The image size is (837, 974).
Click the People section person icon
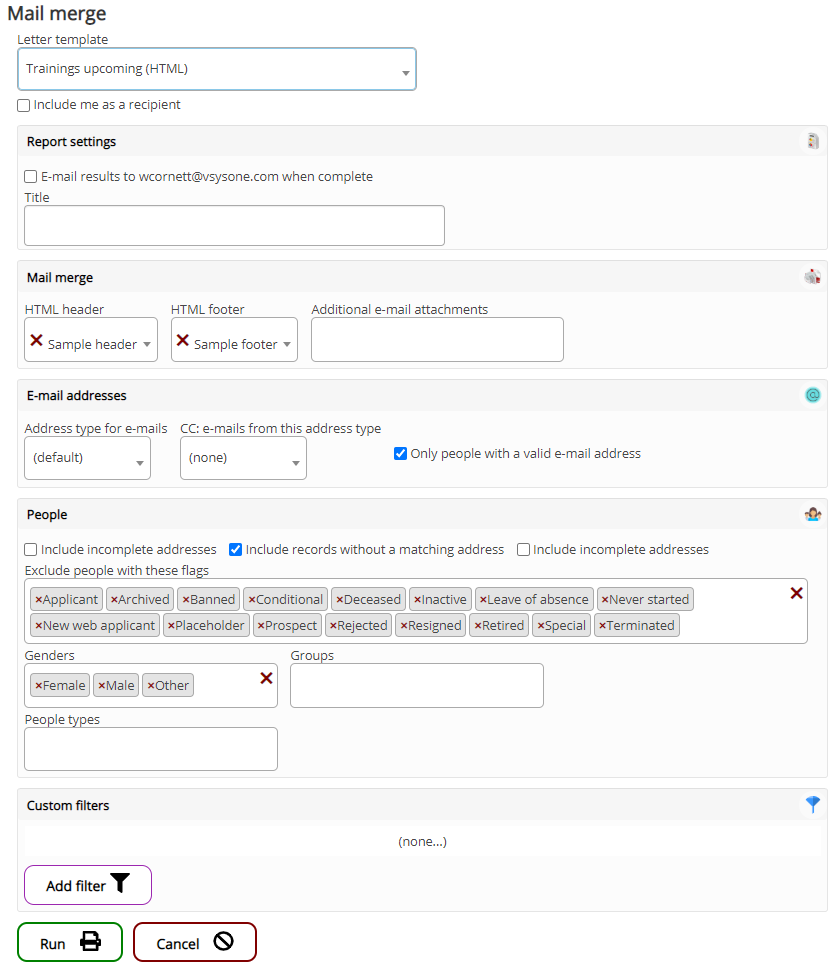(x=813, y=514)
